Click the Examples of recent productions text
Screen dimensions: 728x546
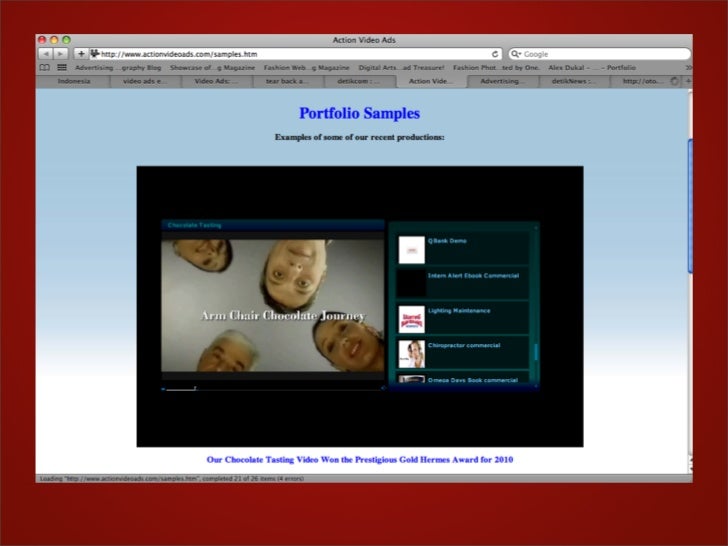tap(359, 137)
